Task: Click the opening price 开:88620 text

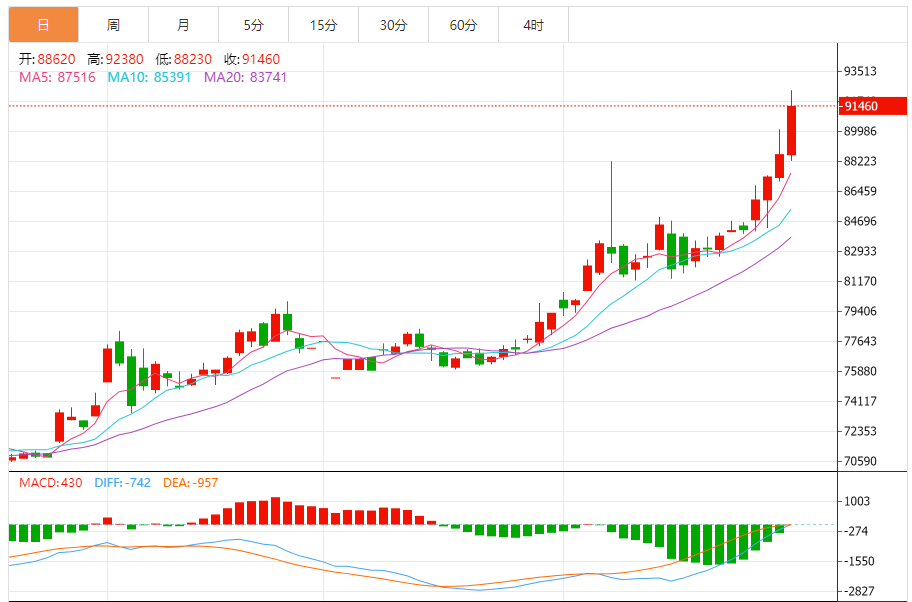Action: point(49,59)
